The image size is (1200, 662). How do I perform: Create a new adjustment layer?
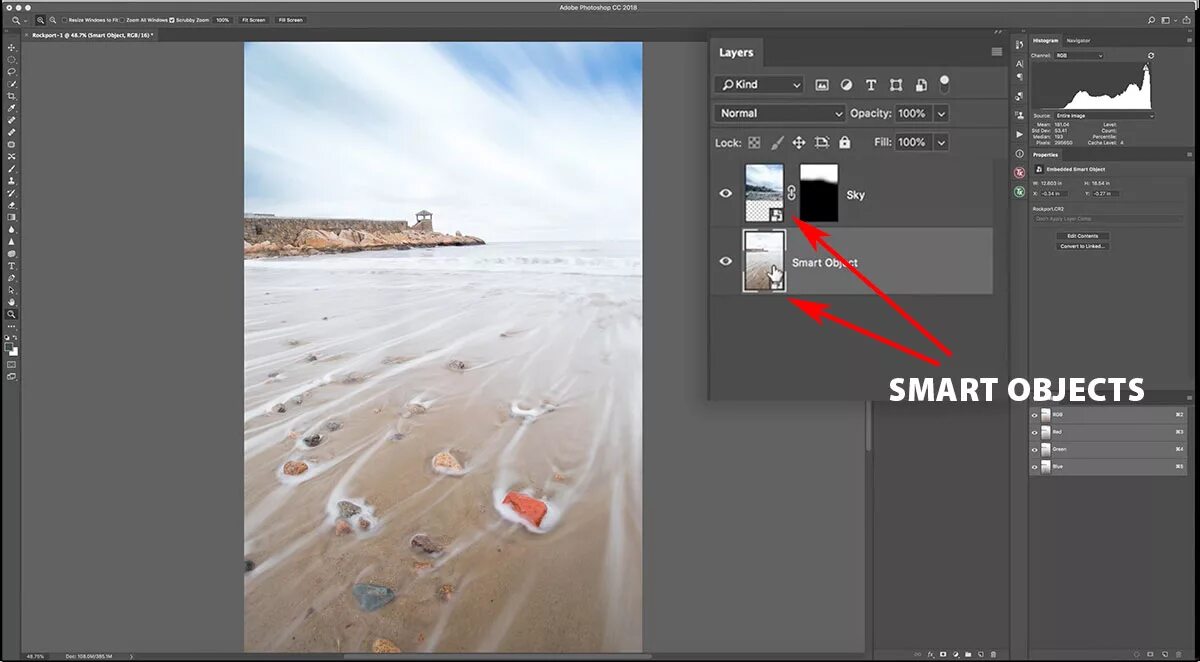click(956, 655)
